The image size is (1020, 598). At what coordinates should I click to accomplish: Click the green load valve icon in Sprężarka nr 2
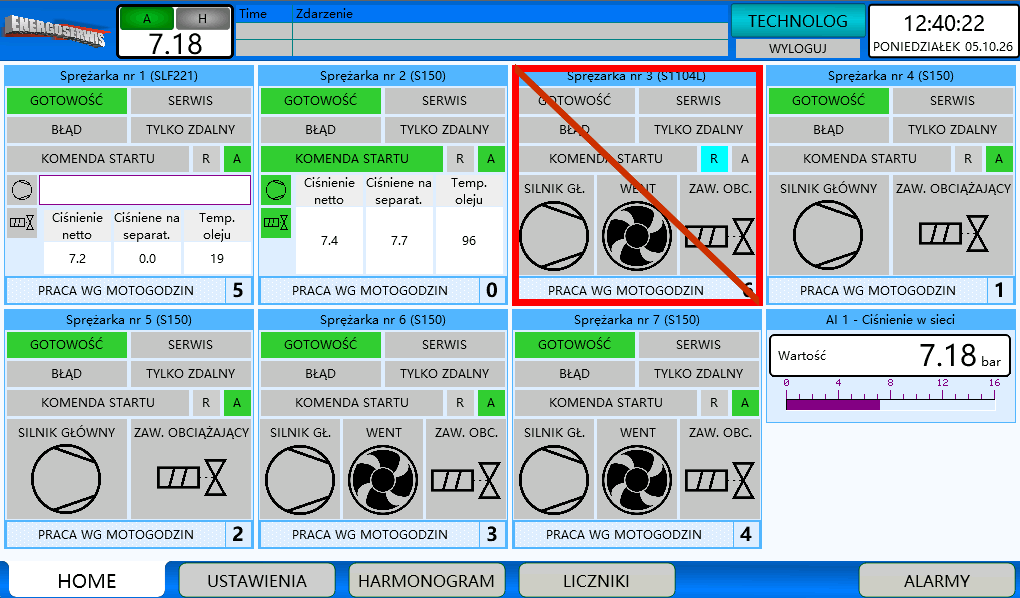(276, 223)
